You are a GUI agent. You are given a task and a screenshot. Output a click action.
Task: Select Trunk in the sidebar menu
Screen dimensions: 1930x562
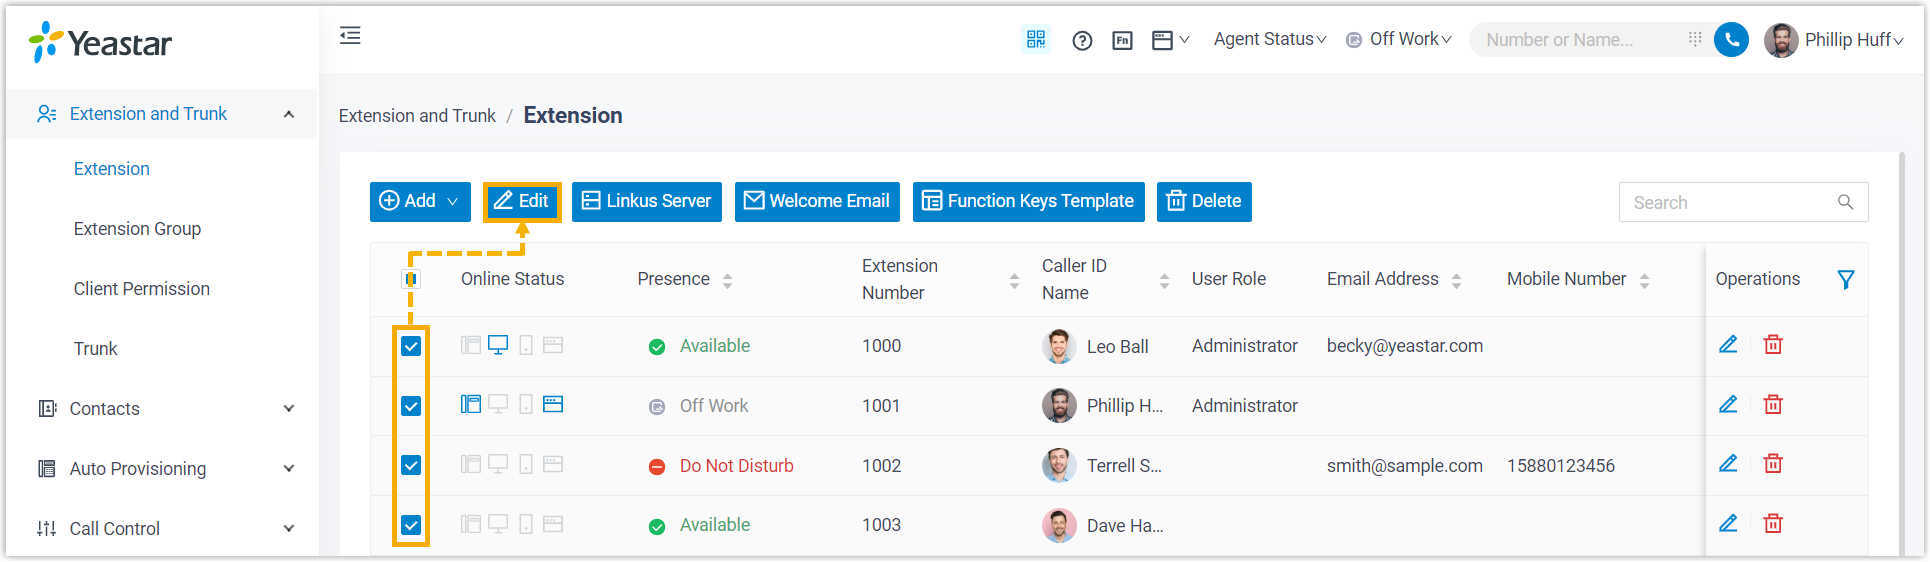(x=95, y=349)
